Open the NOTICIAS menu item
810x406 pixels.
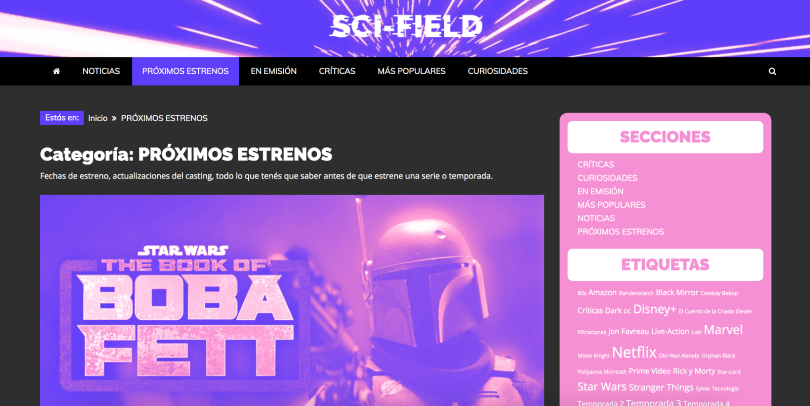(x=101, y=71)
